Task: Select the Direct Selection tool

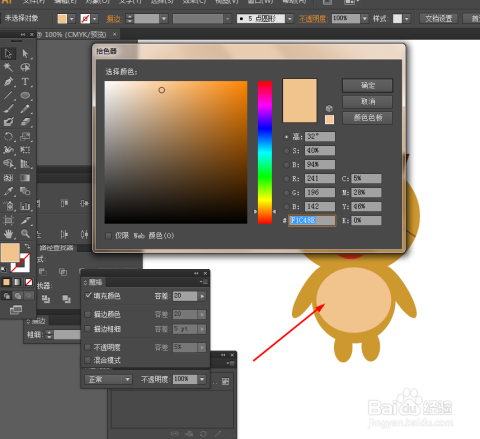Action: coord(25,53)
